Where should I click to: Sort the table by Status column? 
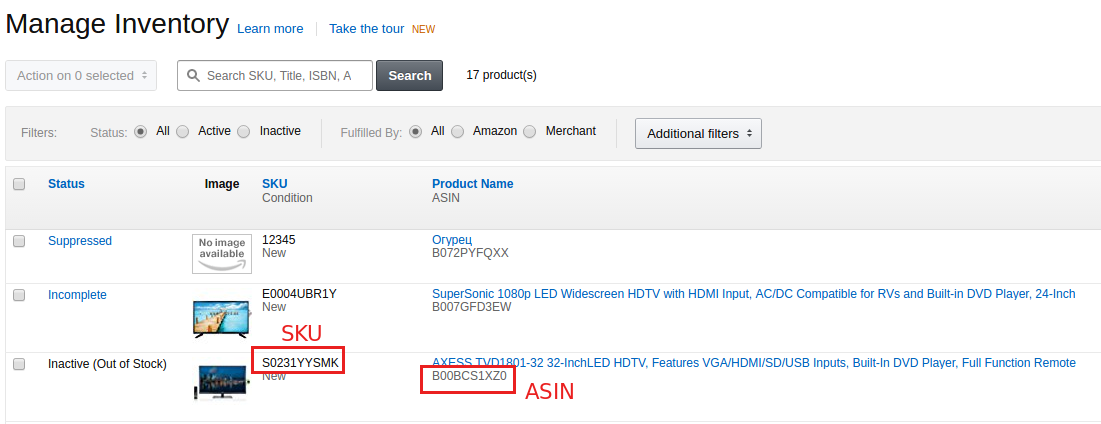(66, 184)
